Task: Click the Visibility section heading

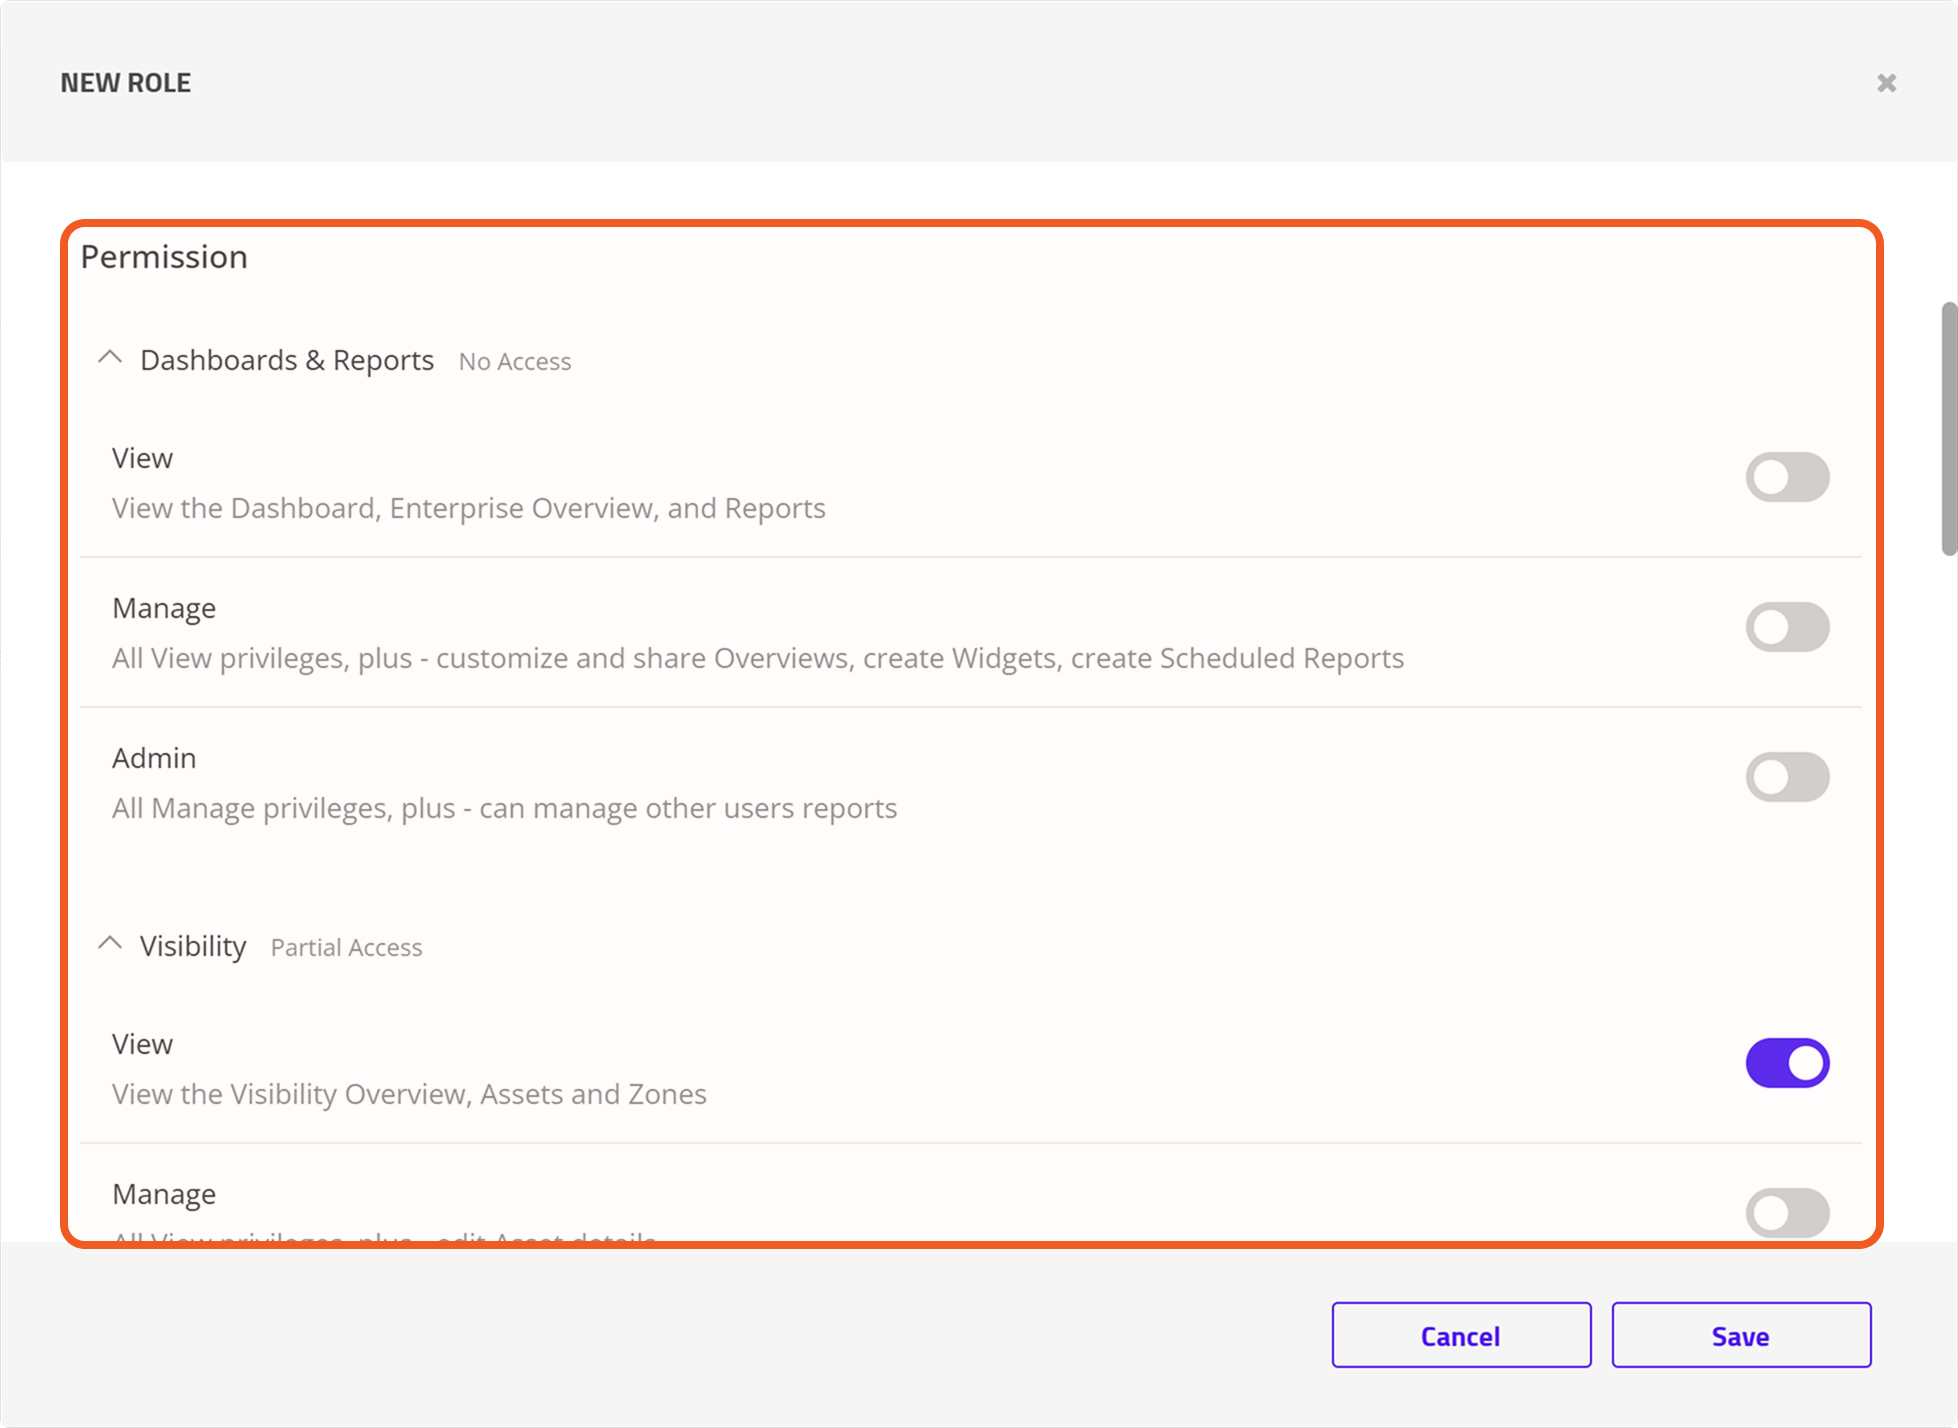Action: pyautogui.click(x=193, y=946)
